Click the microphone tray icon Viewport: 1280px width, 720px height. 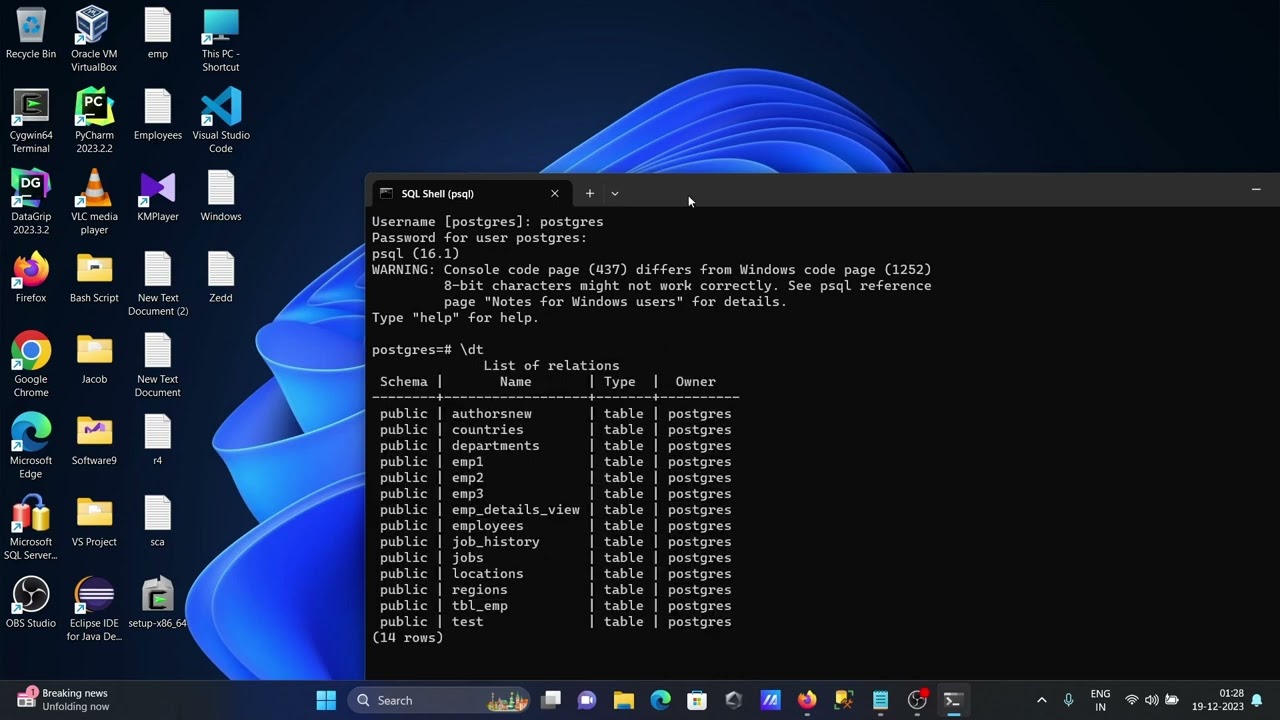pos(1069,700)
